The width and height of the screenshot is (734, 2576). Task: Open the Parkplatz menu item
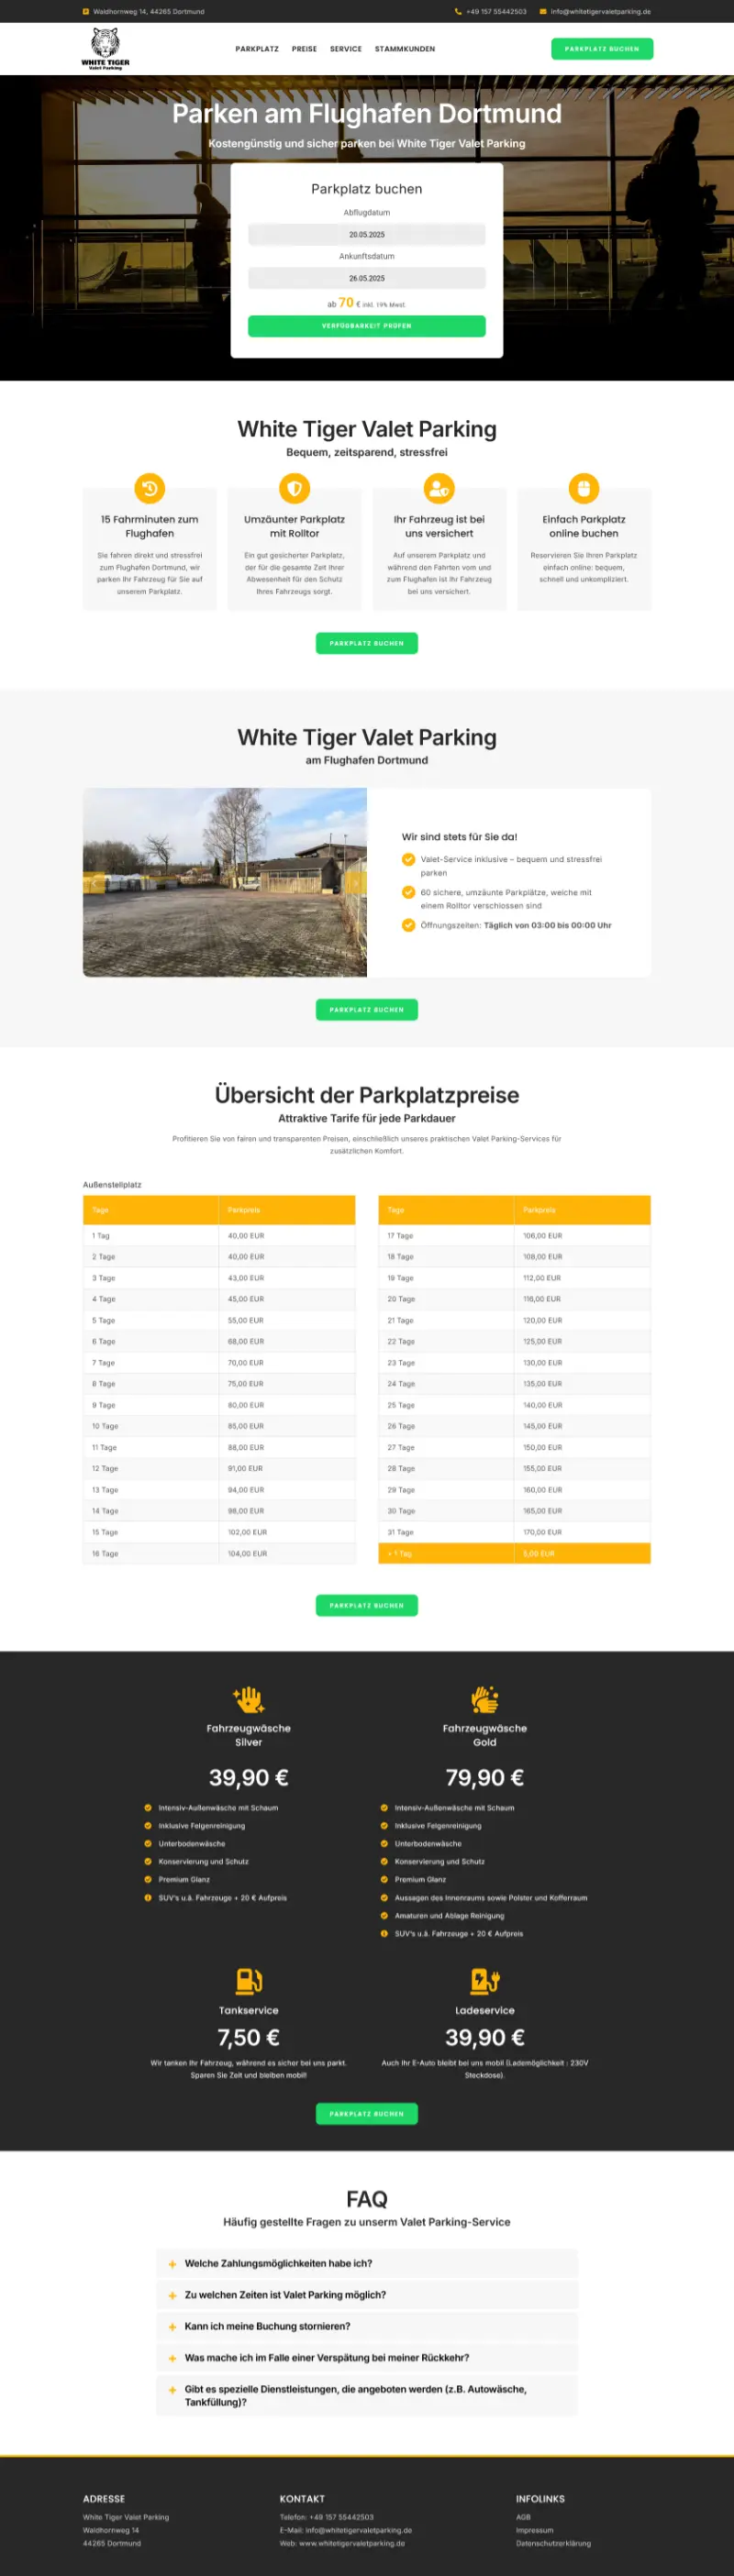pos(257,49)
